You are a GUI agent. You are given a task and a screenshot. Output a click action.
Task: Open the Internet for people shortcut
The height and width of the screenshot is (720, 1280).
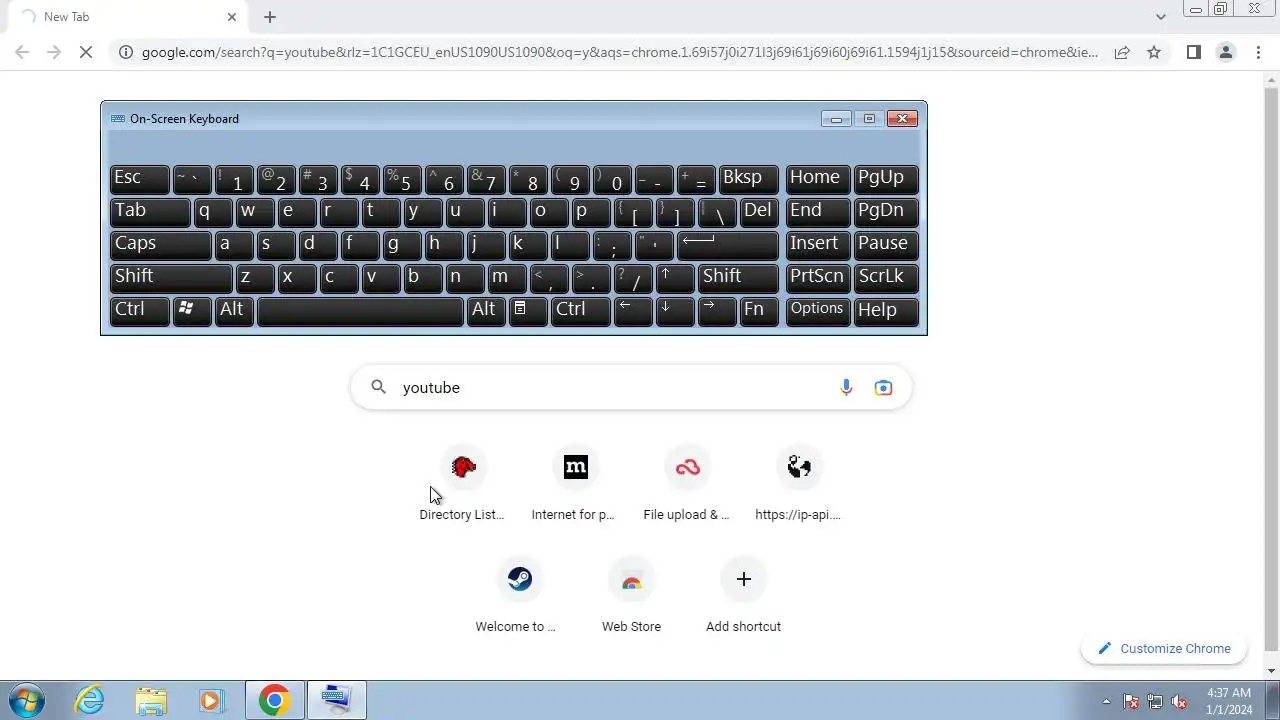575,485
